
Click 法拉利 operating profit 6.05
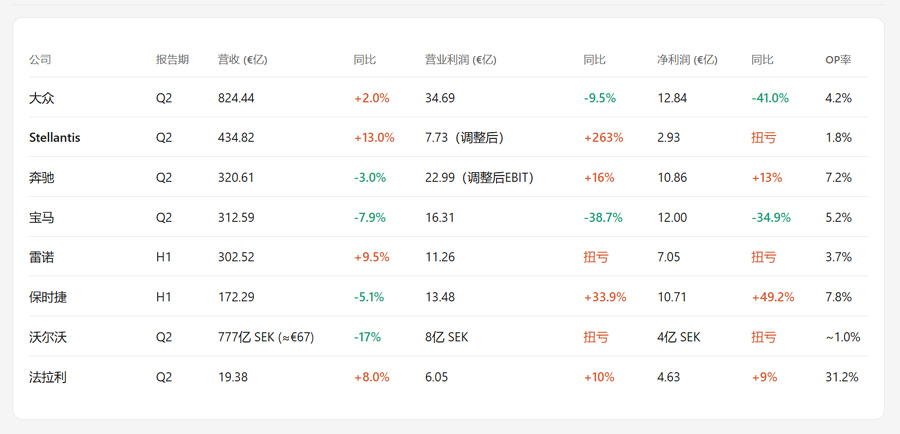[x=437, y=377]
